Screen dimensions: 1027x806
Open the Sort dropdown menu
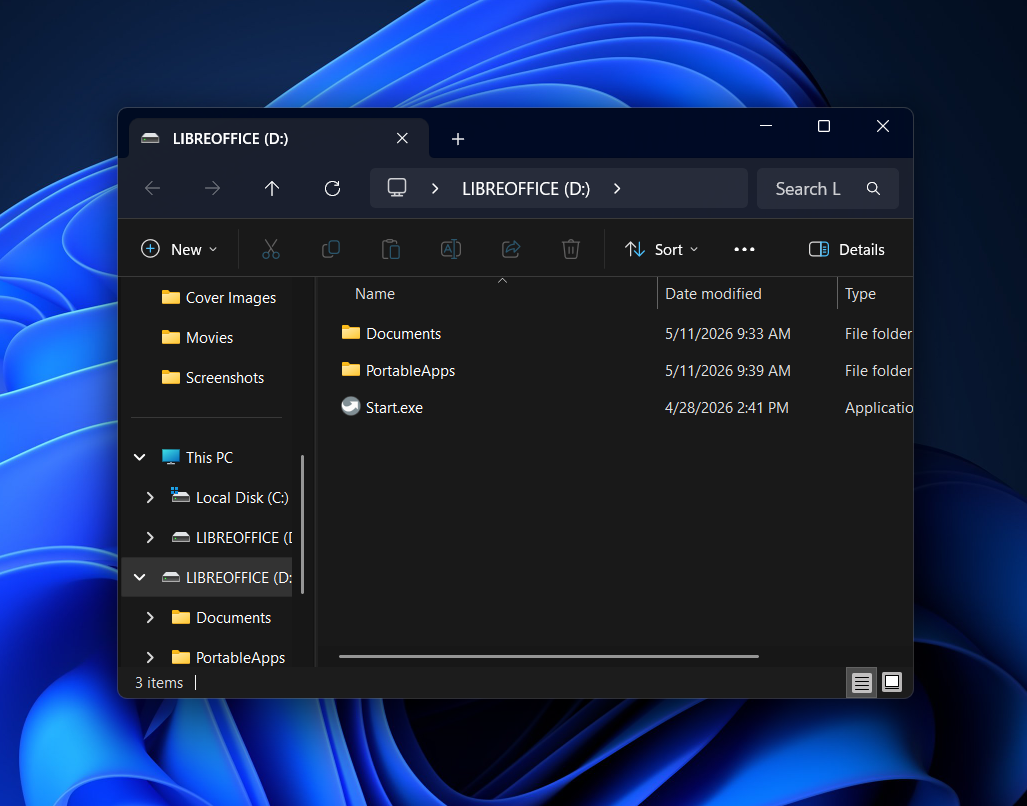click(x=662, y=249)
